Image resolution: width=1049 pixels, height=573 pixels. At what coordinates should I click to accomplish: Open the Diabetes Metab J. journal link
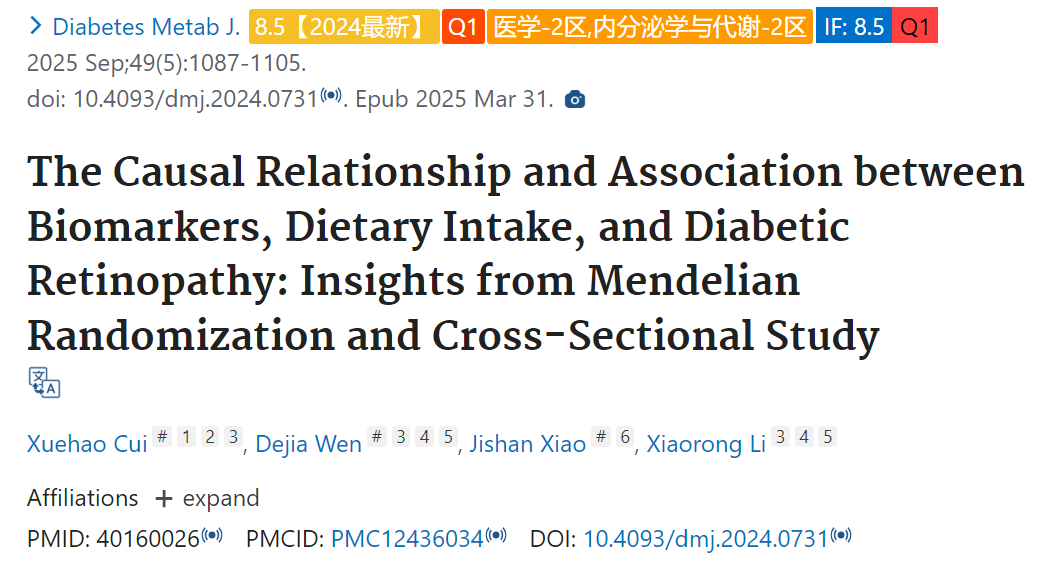click(146, 27)
